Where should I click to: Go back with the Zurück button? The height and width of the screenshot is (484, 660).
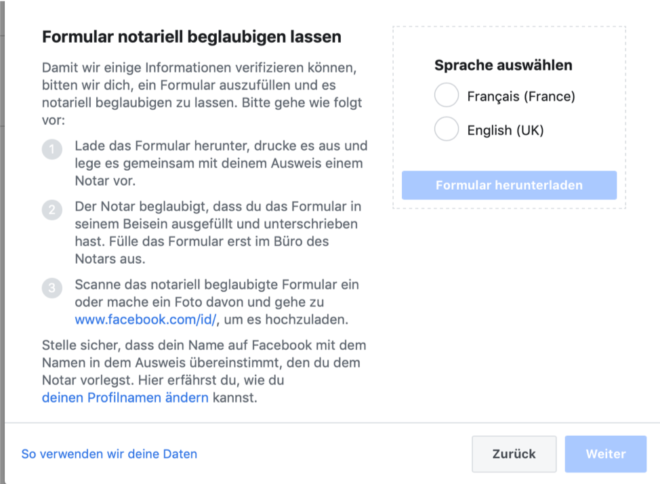(514, 454)
